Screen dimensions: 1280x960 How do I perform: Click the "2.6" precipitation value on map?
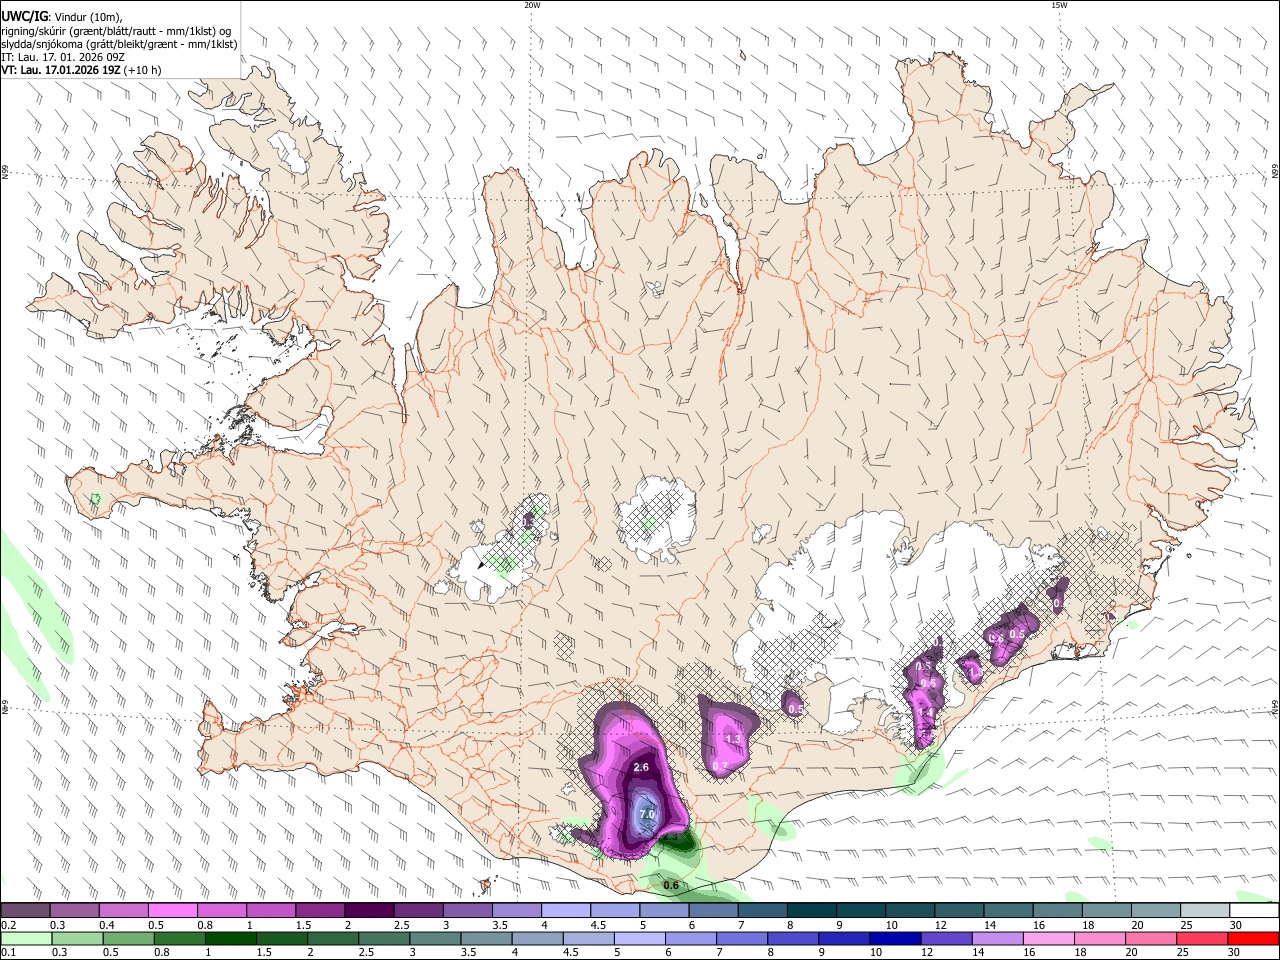click(642, 767)
